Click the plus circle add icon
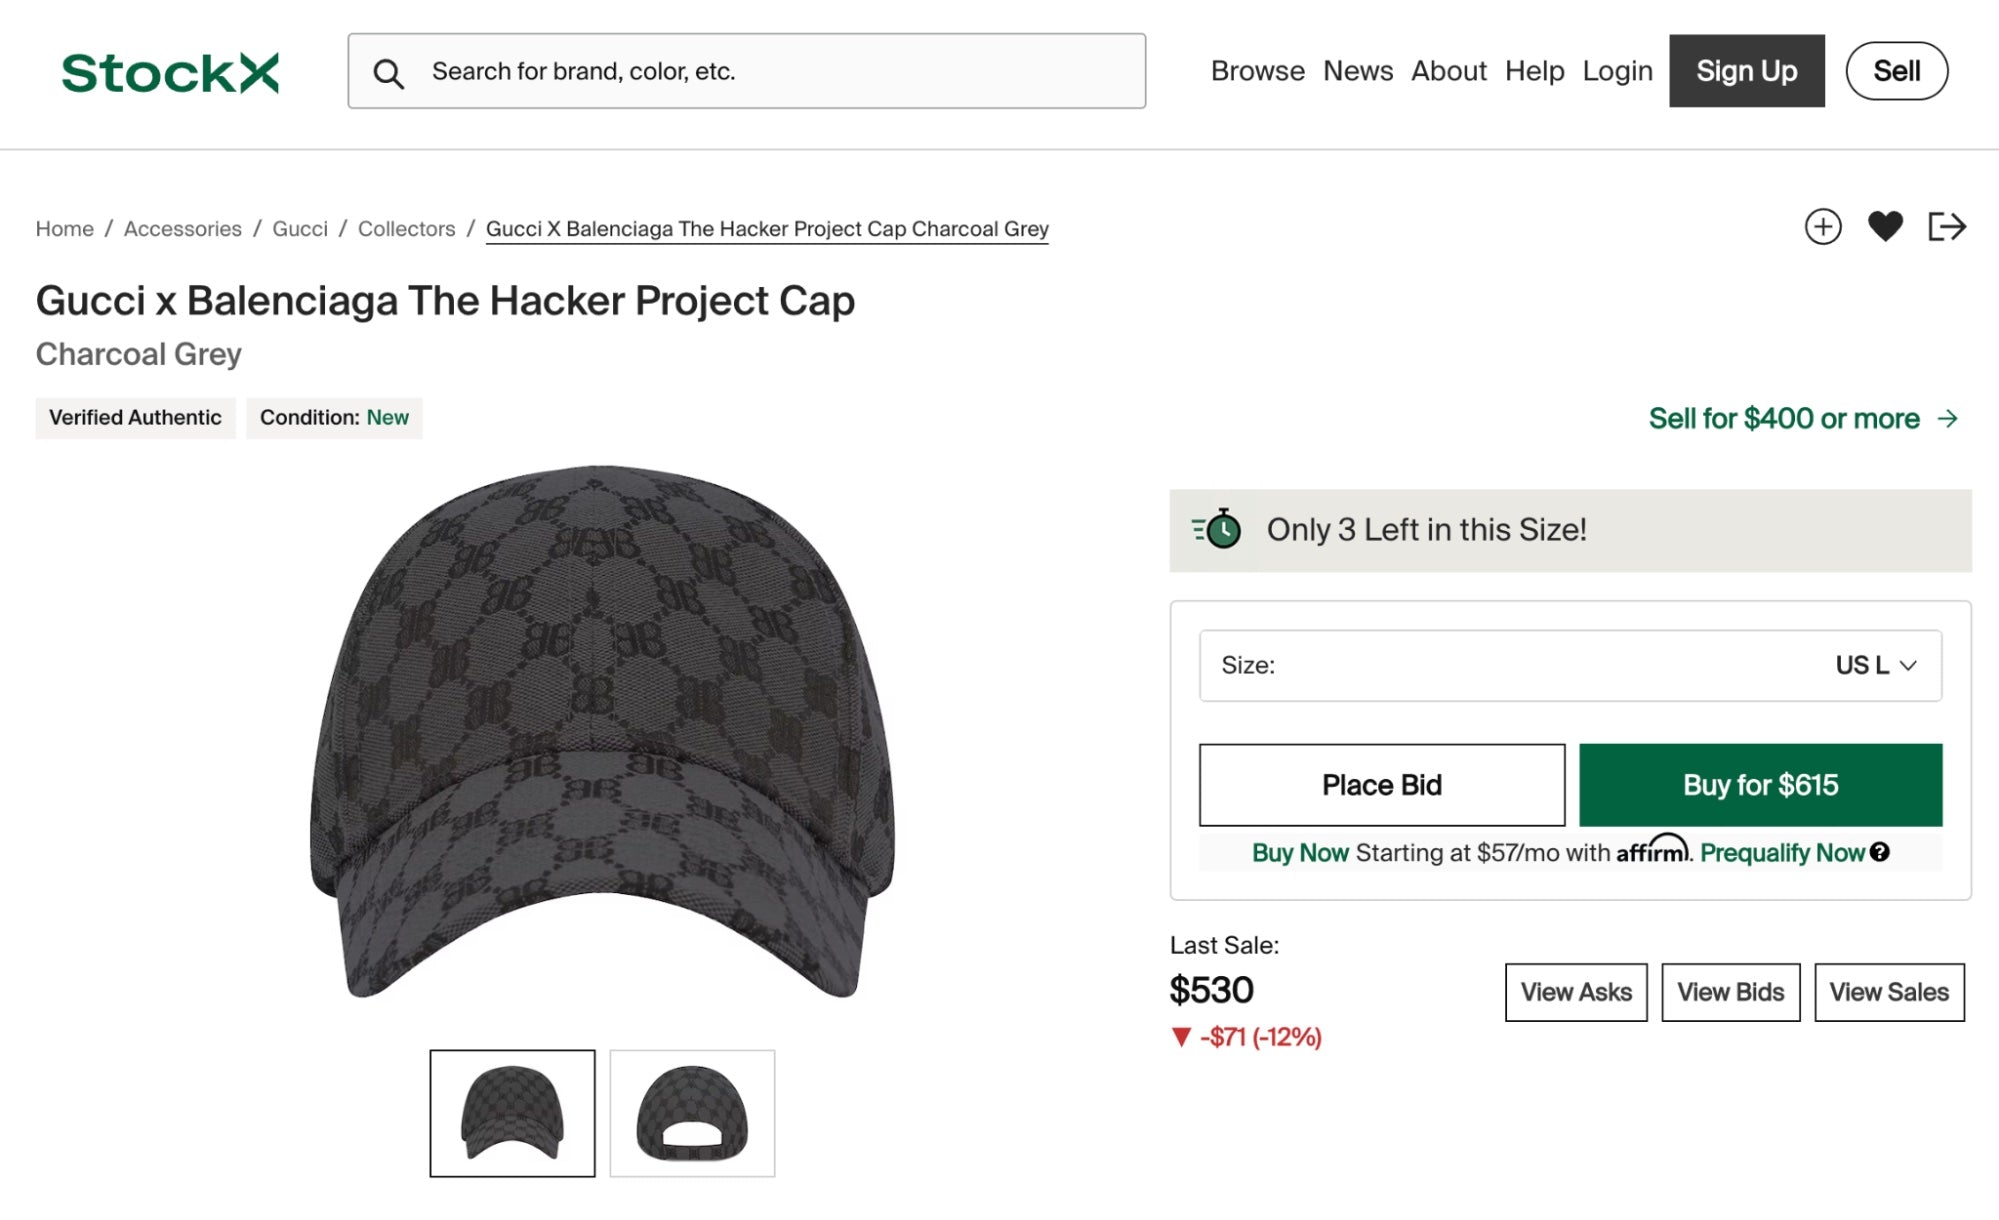 (1822, 227)
